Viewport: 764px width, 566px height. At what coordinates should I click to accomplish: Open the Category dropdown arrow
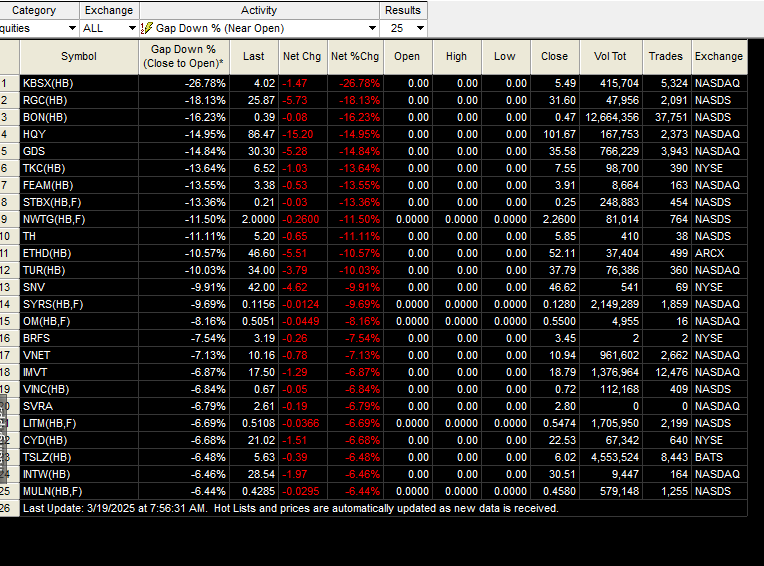pos(72,28)
